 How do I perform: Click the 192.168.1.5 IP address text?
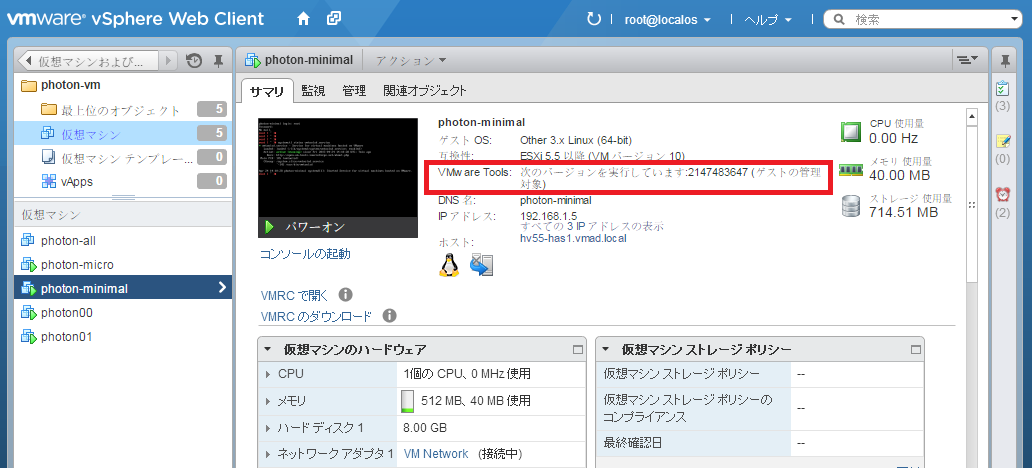pyautogui.click(x=548, y=216)
